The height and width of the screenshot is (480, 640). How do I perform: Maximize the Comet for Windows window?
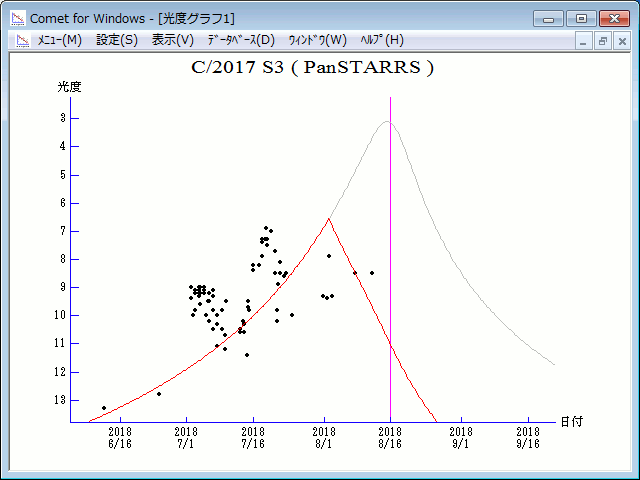[x=579, y=18]
